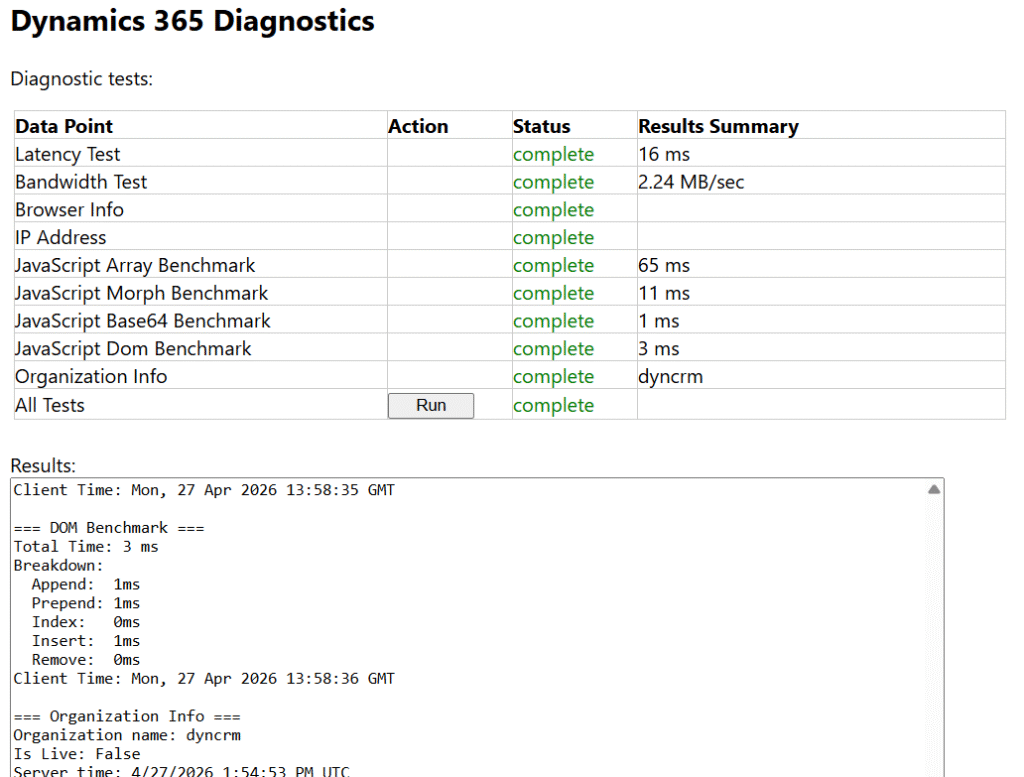
Task: Click the '2.24 MB/sec' bandwidth result
Action: pos(691,182)
